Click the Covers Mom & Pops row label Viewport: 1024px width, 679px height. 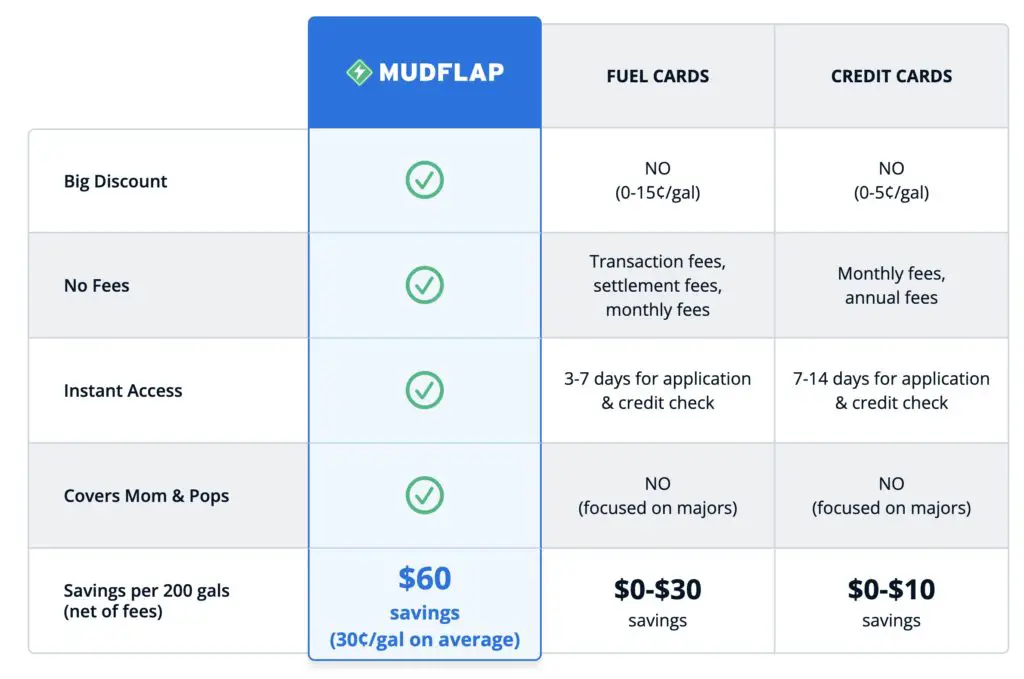146,496
